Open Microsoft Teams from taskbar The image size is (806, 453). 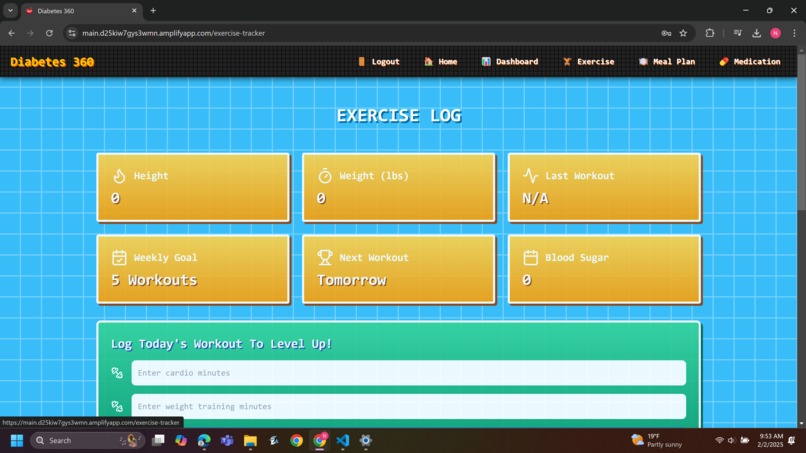[x=227, y=441]
